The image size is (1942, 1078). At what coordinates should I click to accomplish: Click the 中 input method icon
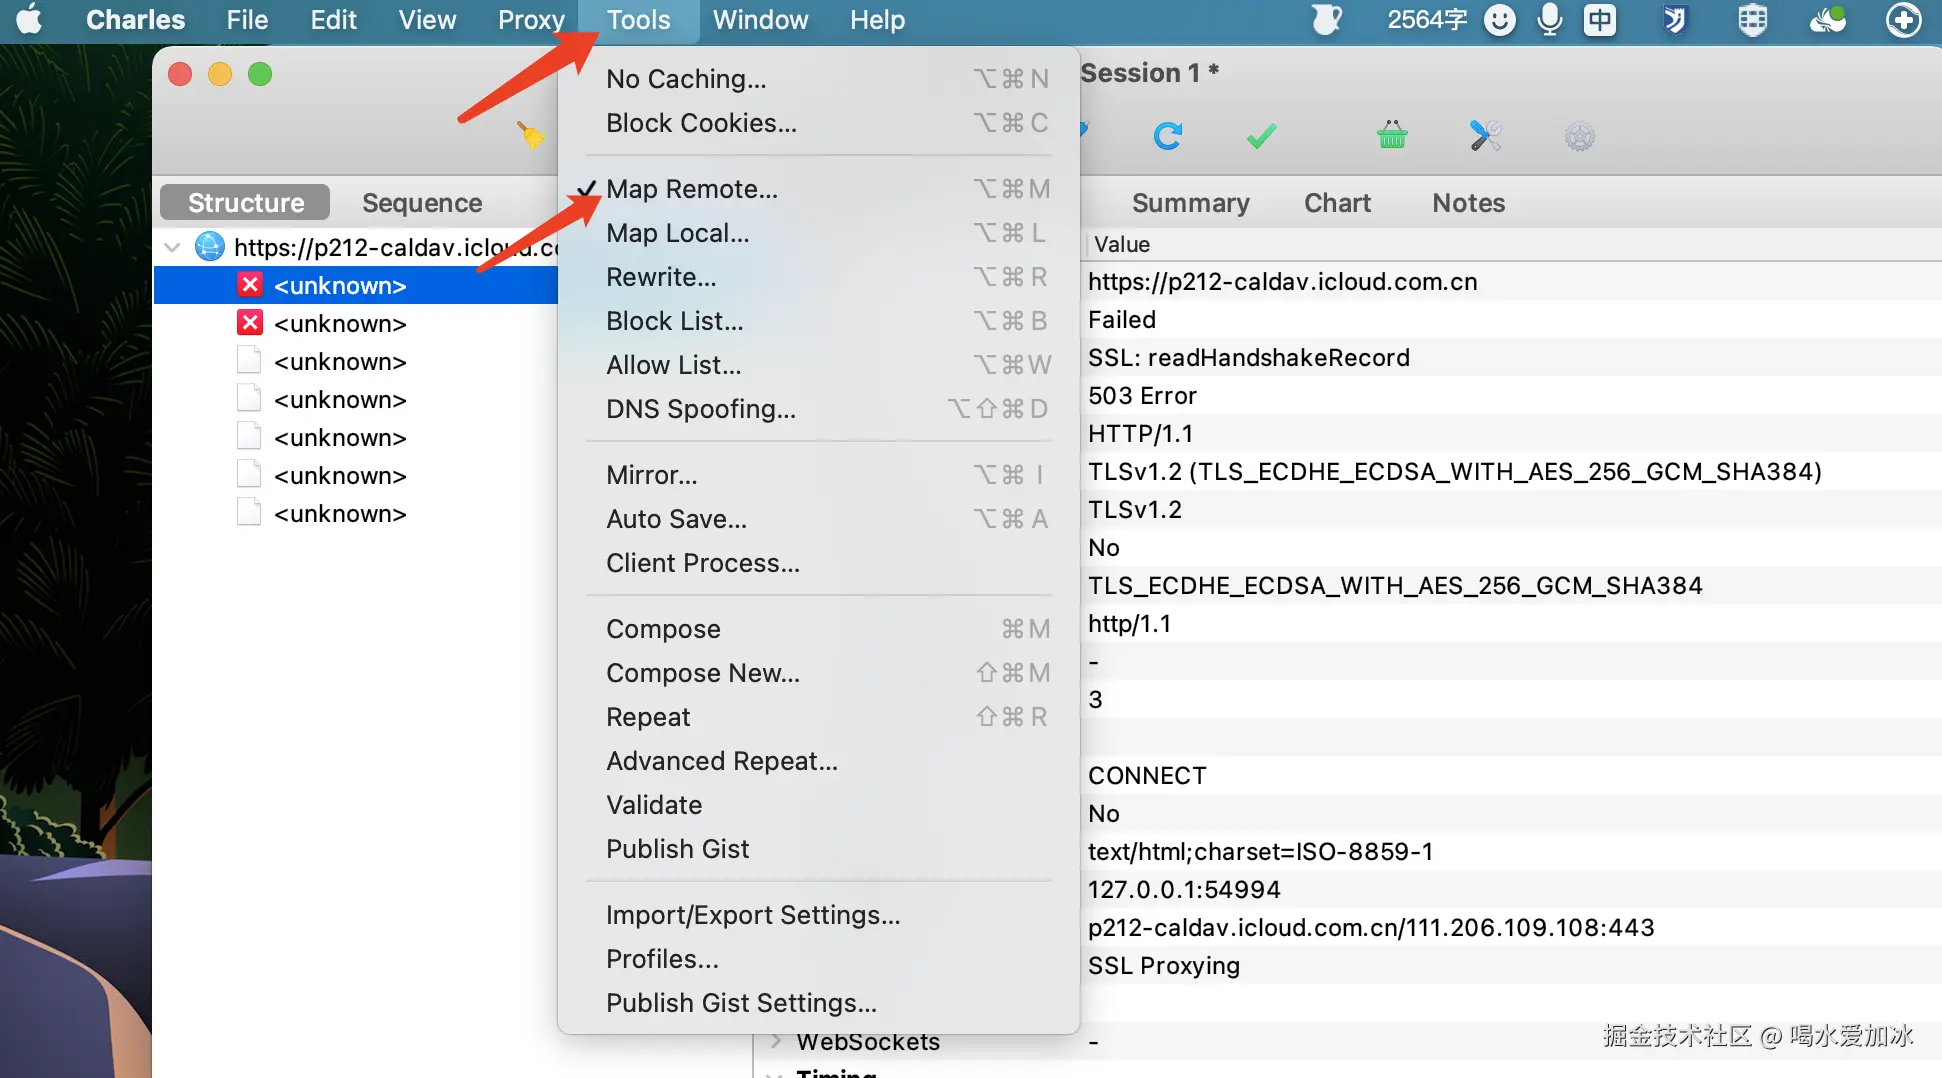(x=1600, y=19)
